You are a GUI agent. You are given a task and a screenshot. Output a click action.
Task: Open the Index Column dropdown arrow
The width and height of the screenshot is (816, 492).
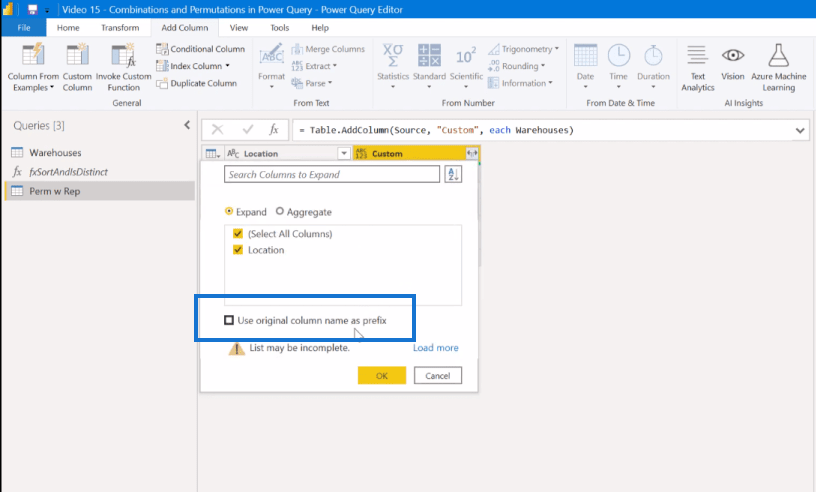coord(227,66)
